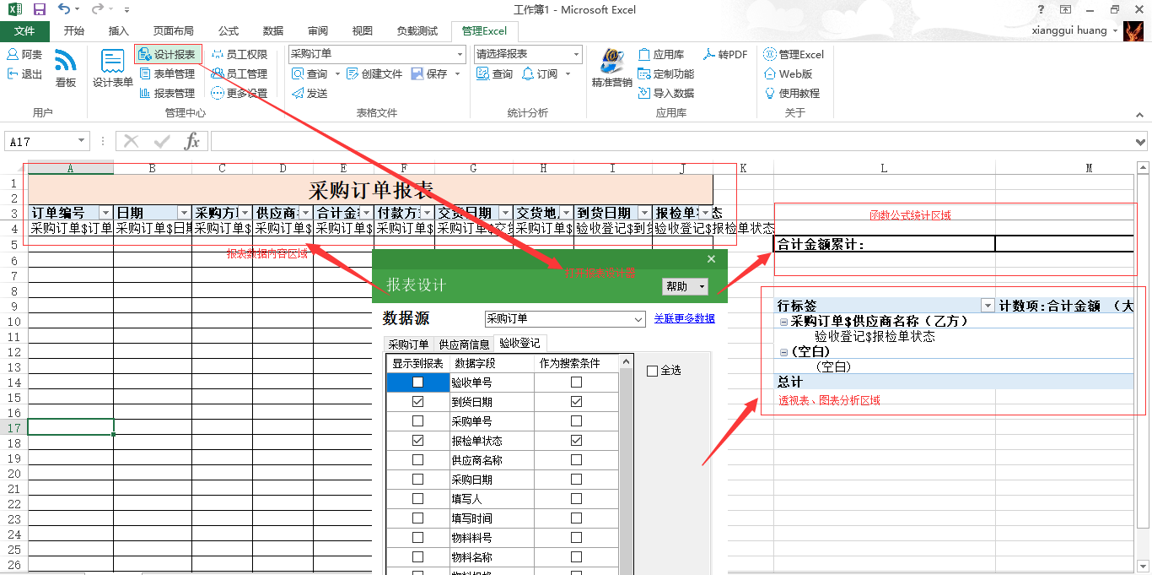
Task: Open the 看板 dashboard feed icon
Action: point(65,59)
